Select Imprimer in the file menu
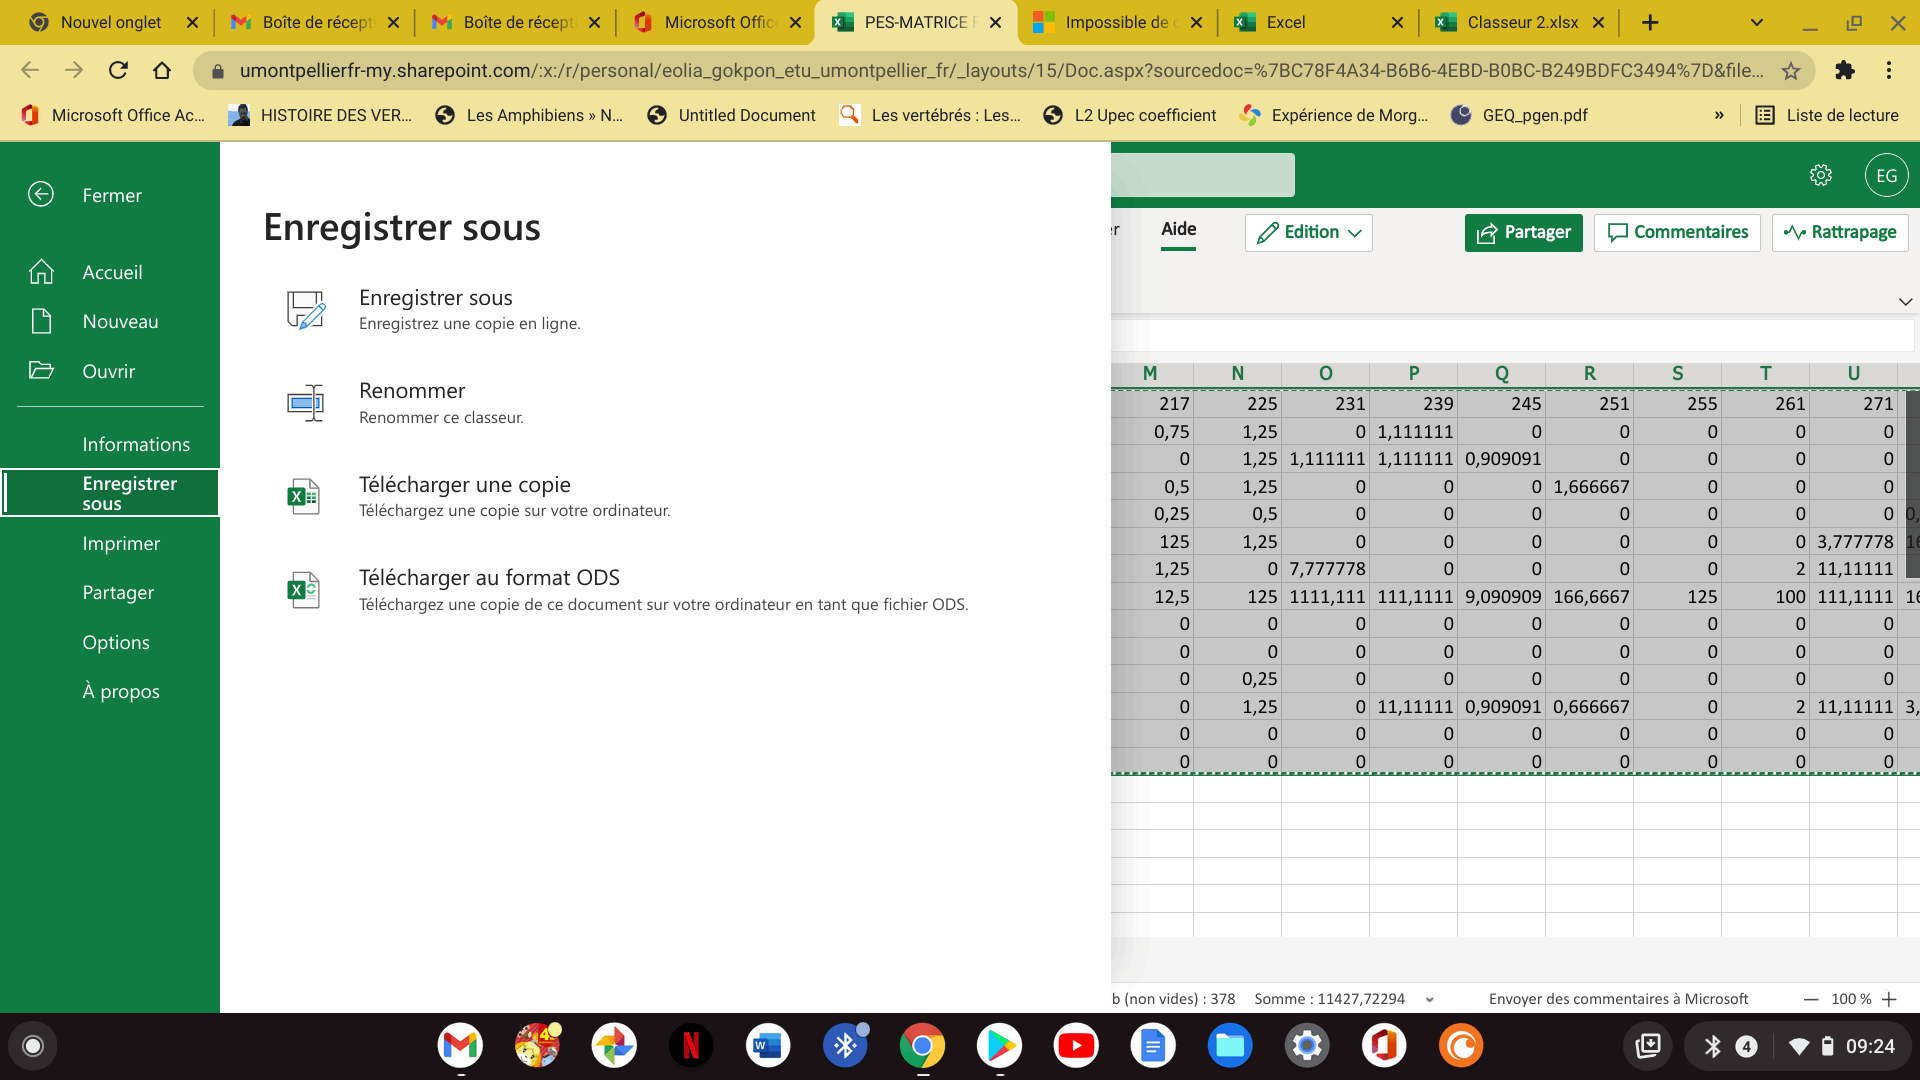Image resolution: width=1920 pixels, height=1080 pixels. (x=121, y=543)
